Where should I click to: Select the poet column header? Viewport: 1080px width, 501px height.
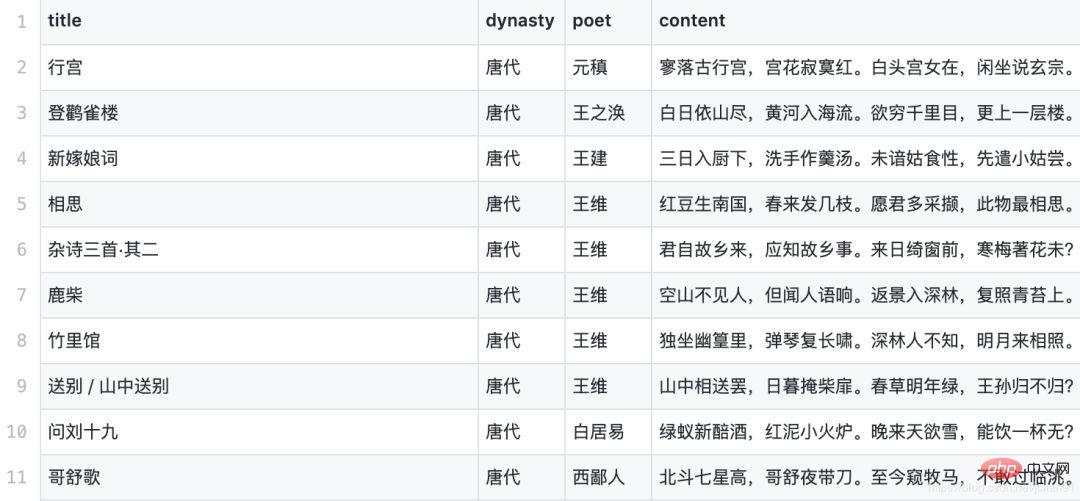(592, 21)
